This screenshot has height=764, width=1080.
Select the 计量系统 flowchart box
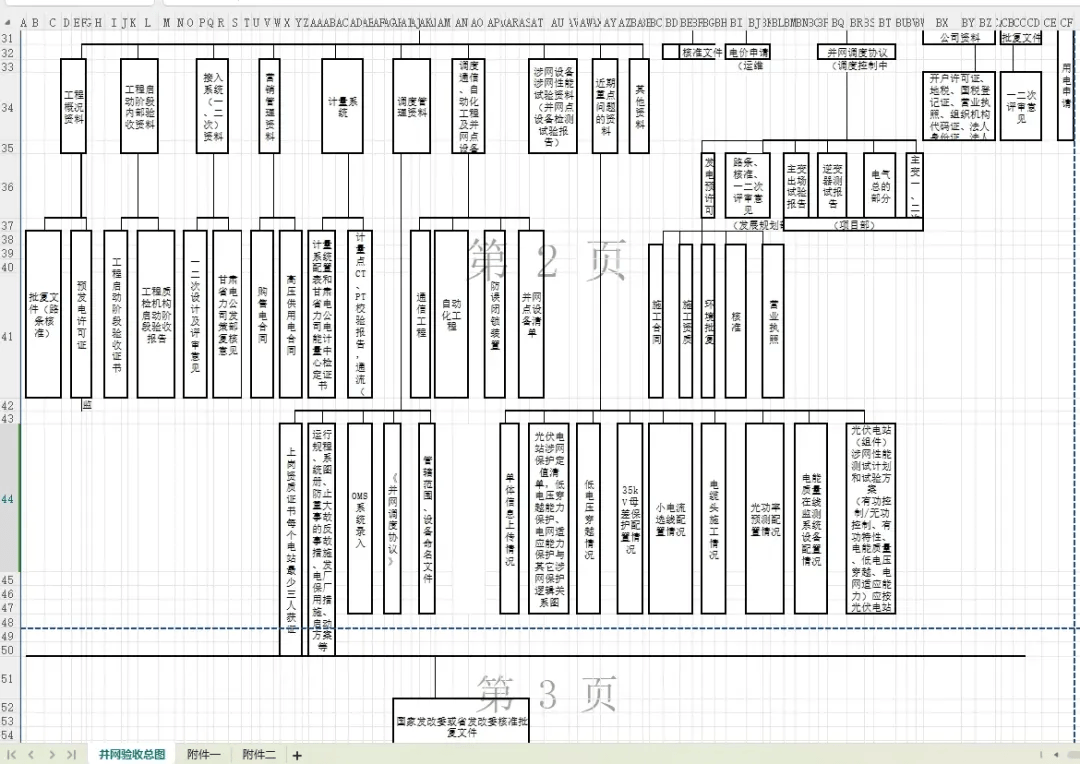342,105
